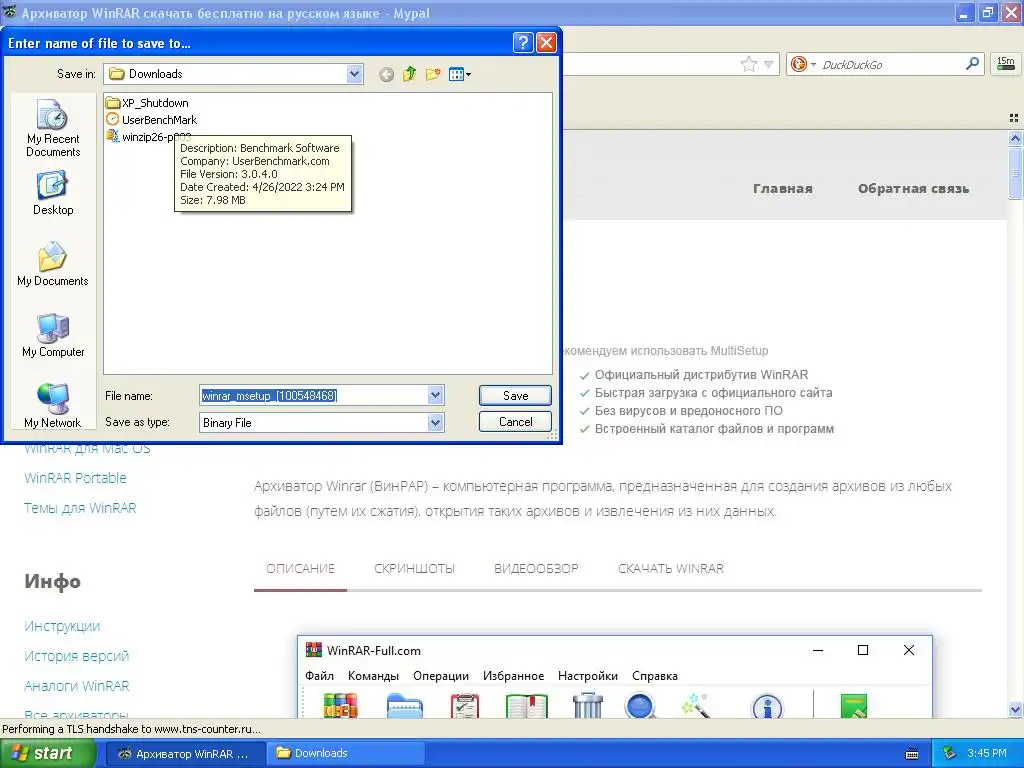
Task: Minimize the Mypal browser window
Action: [965, 12]
